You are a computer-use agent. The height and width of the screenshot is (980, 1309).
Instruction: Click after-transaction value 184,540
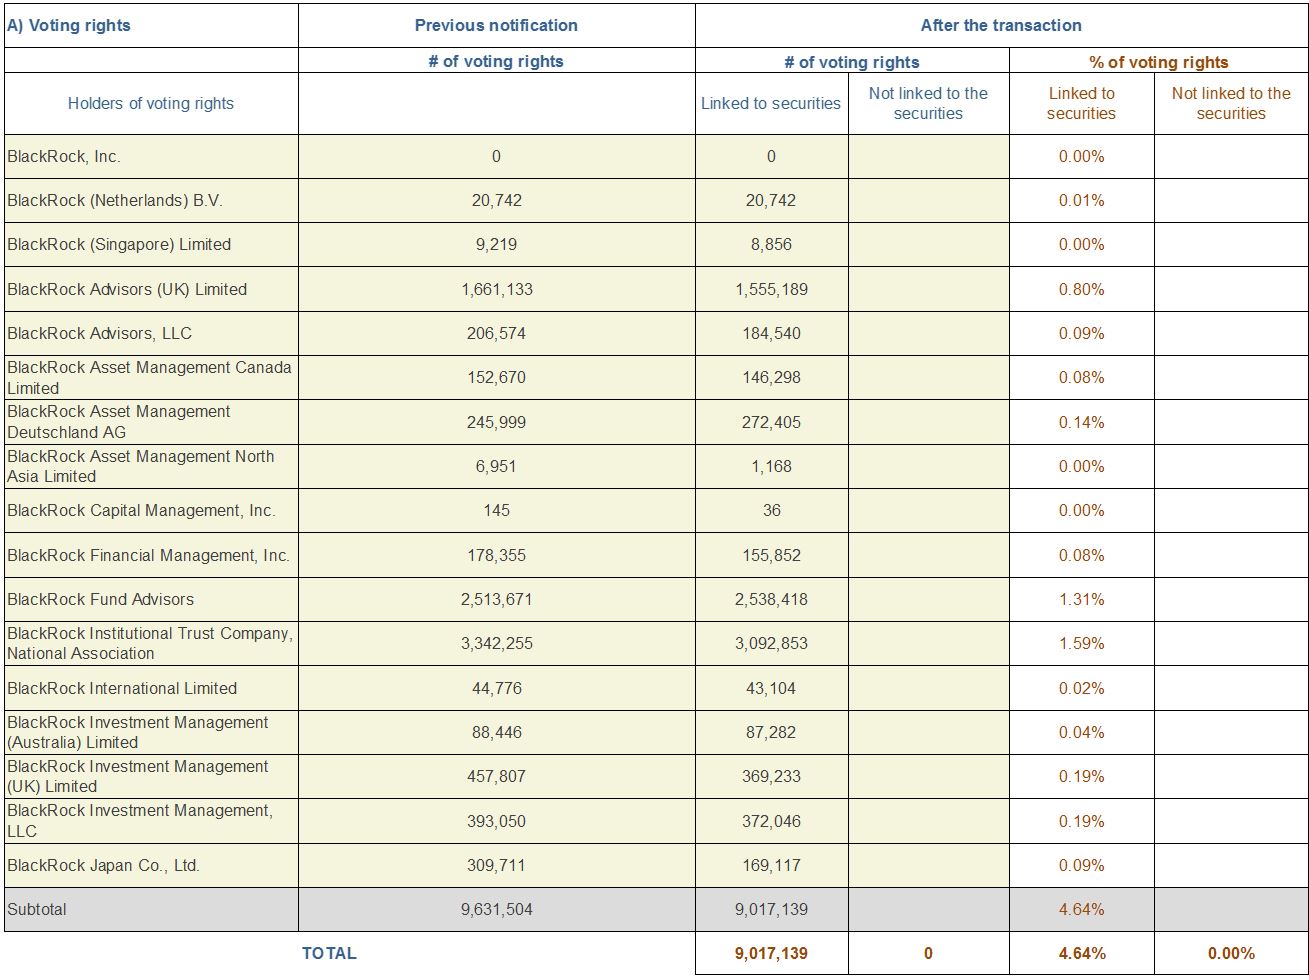[x=771, y=333]
